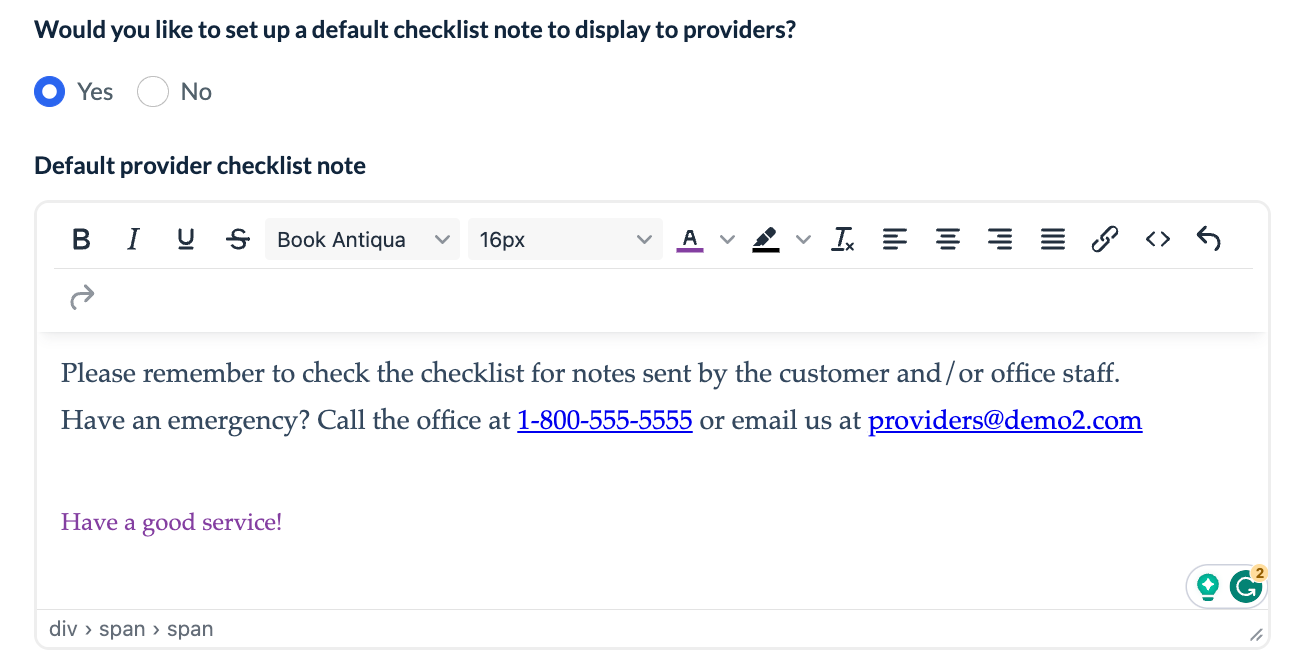The image size is (1306, 666).
Task: Open the Grammarly widget
Action: point(1245,587)
